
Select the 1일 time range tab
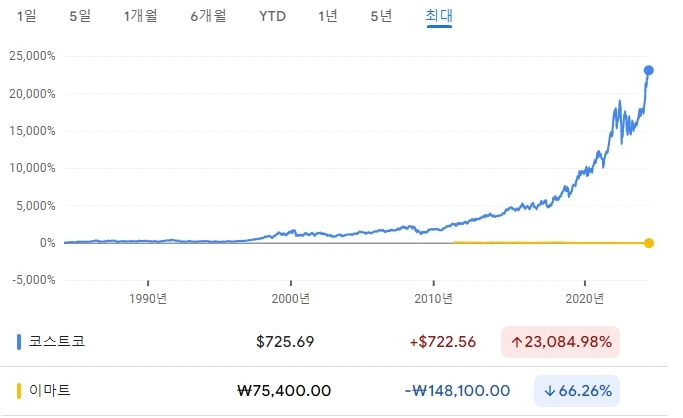tap(27, 16)
